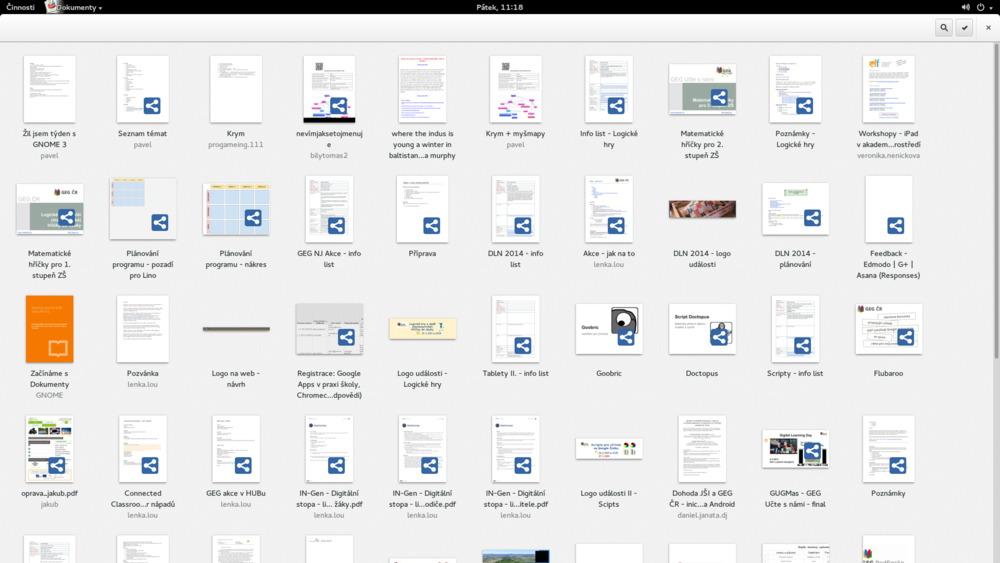Open the power system menu
This screenshot has height=563, width=1000.
[x=984, y=7]
